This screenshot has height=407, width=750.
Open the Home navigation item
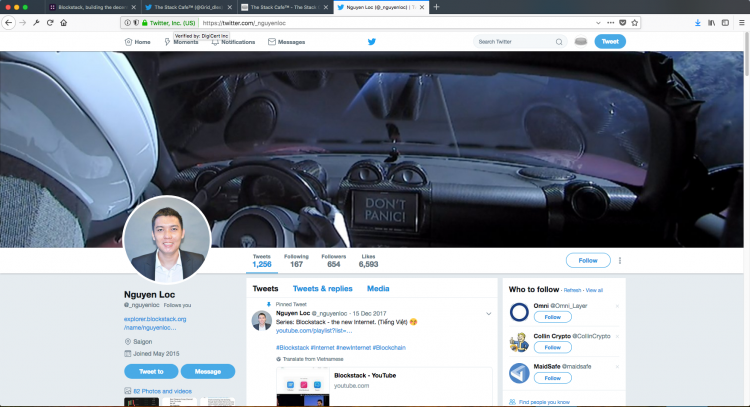click(x=137, y=42)
